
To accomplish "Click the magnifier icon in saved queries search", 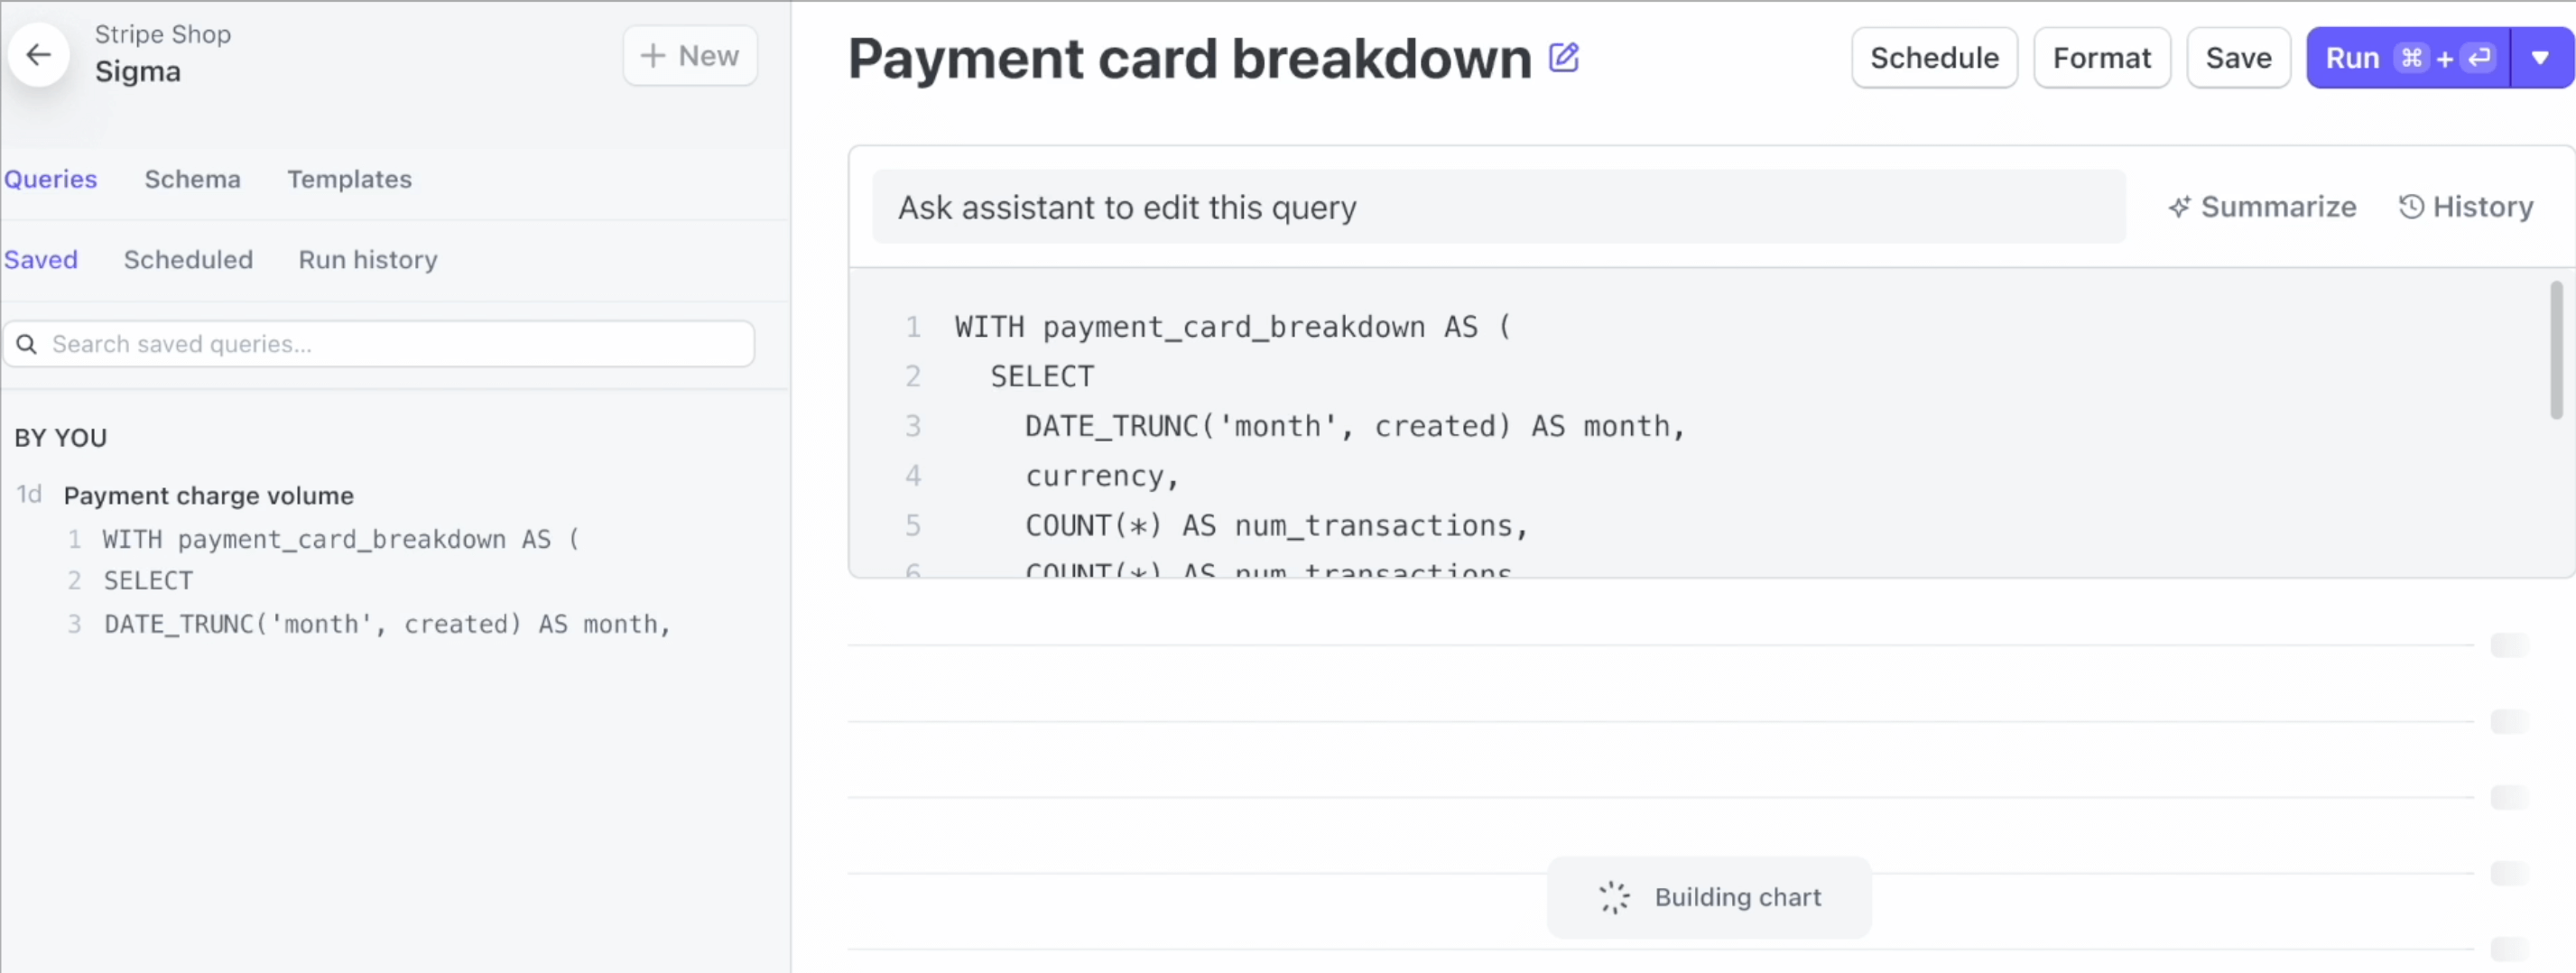I will coord(27,344).
